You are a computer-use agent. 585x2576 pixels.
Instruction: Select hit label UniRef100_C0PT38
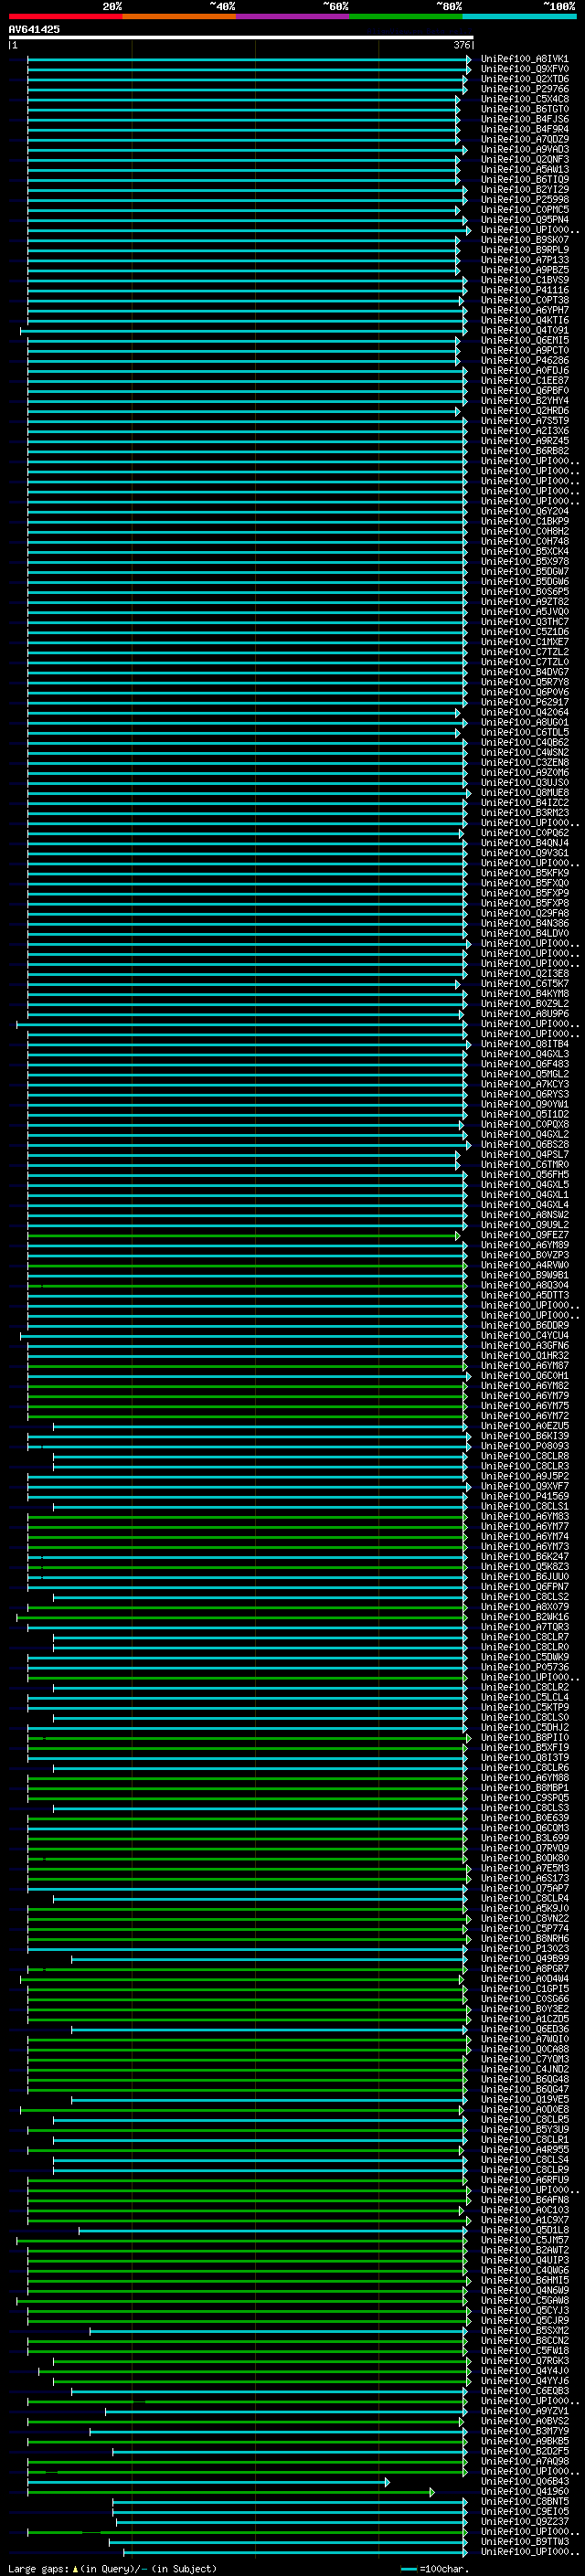coord(525,300)
